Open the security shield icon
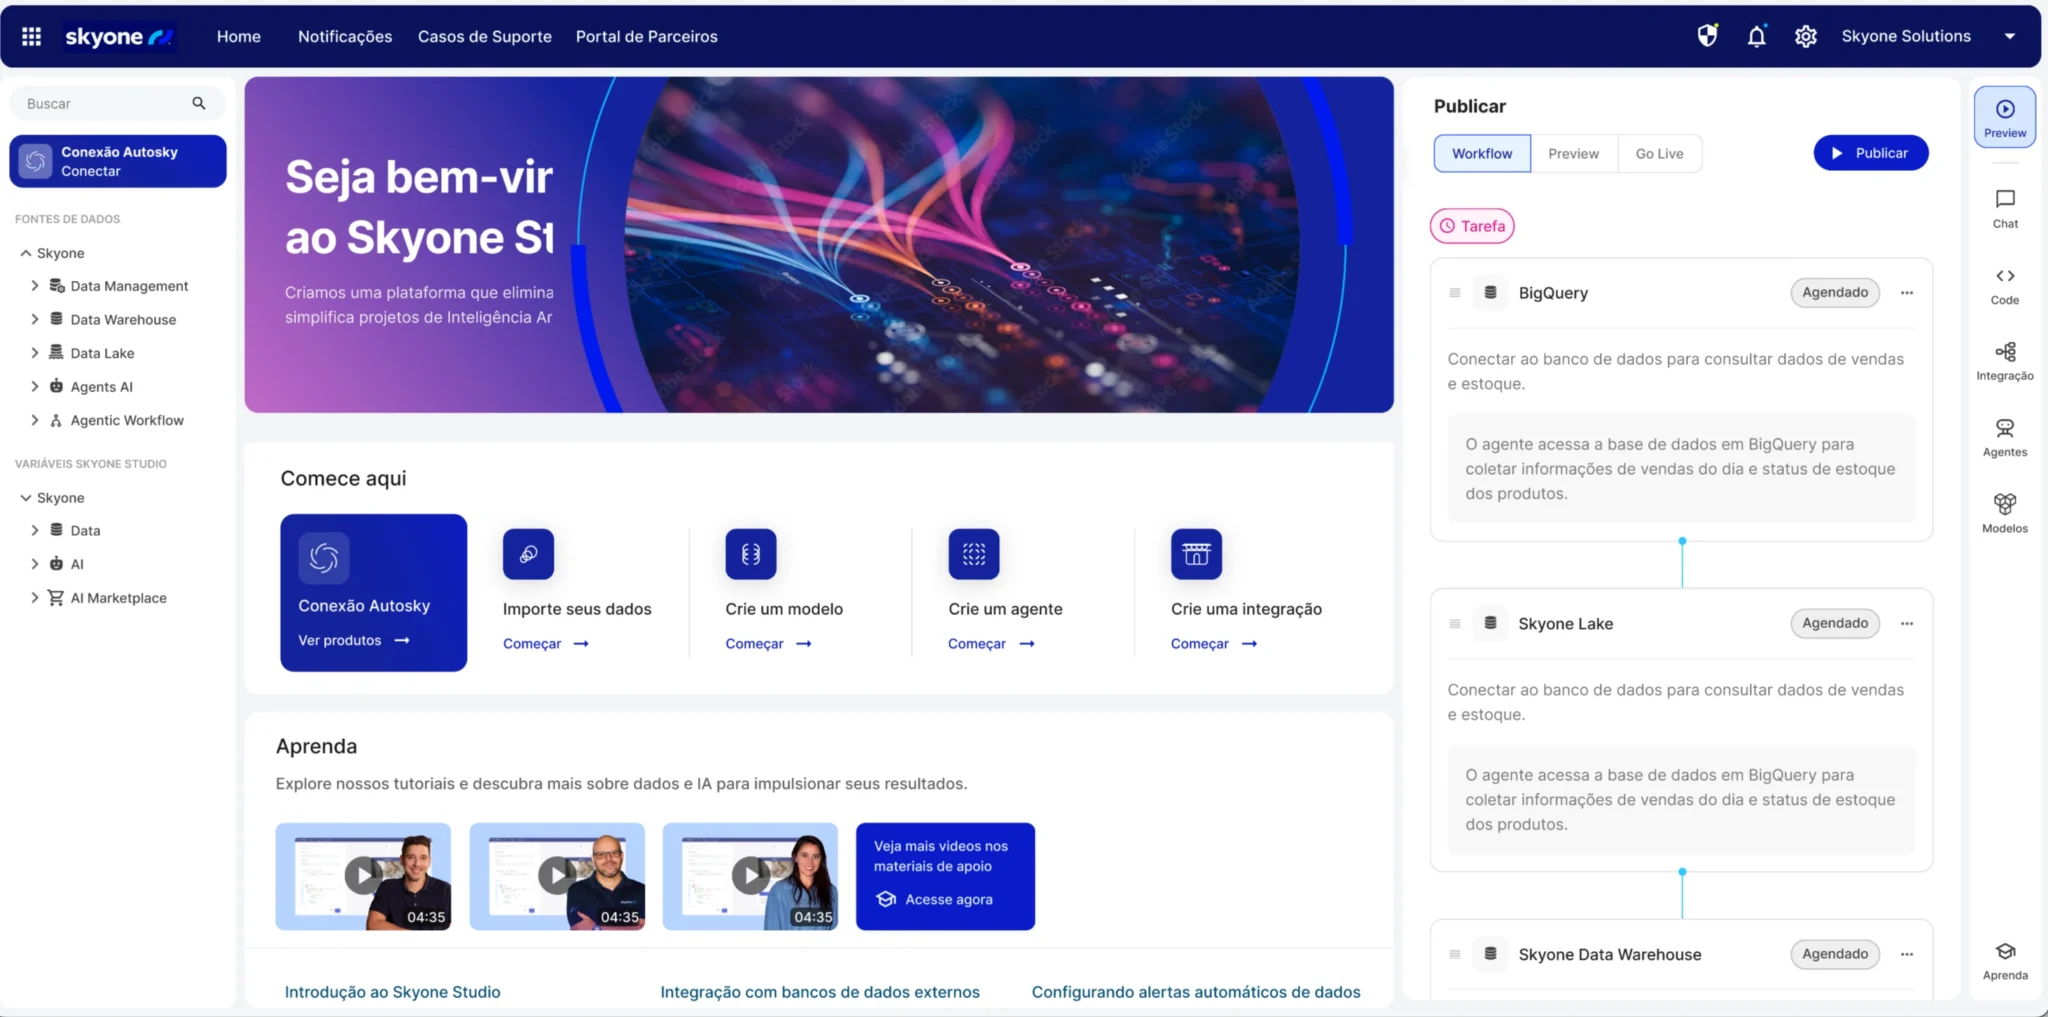Screen dimensions: 2048x1017 tap(1707, 36)
